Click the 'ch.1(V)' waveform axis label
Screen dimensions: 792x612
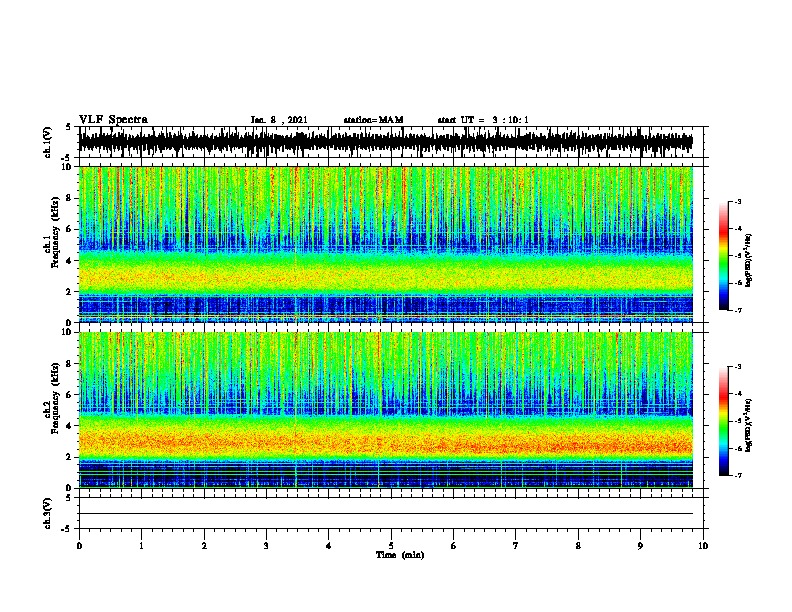coord(48,142)
